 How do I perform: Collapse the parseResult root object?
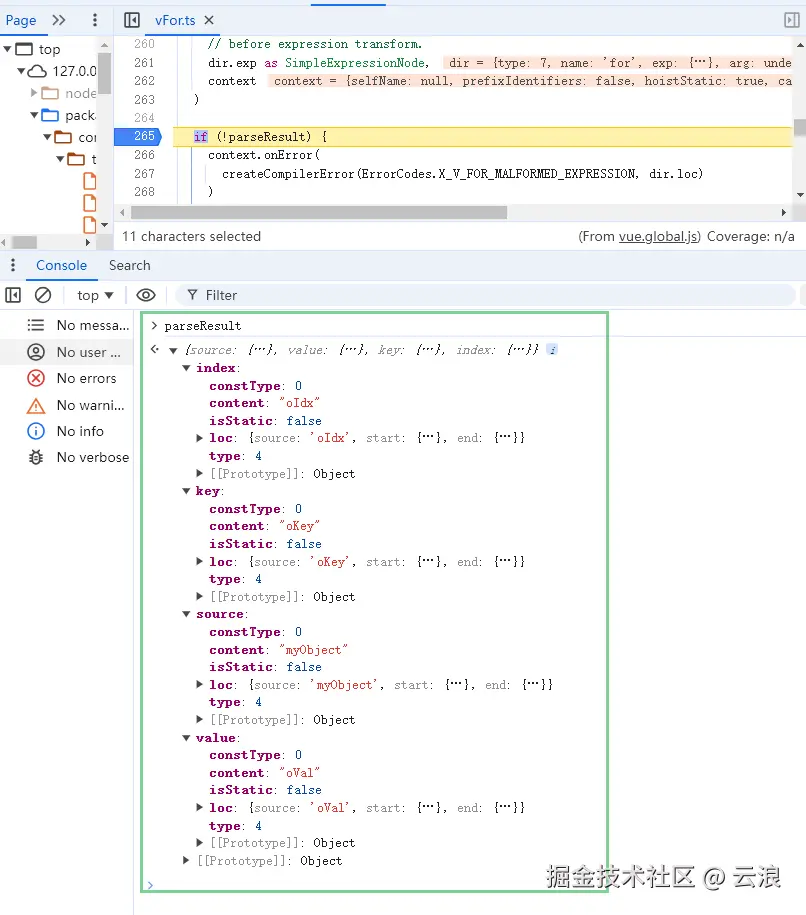point(173,351)
